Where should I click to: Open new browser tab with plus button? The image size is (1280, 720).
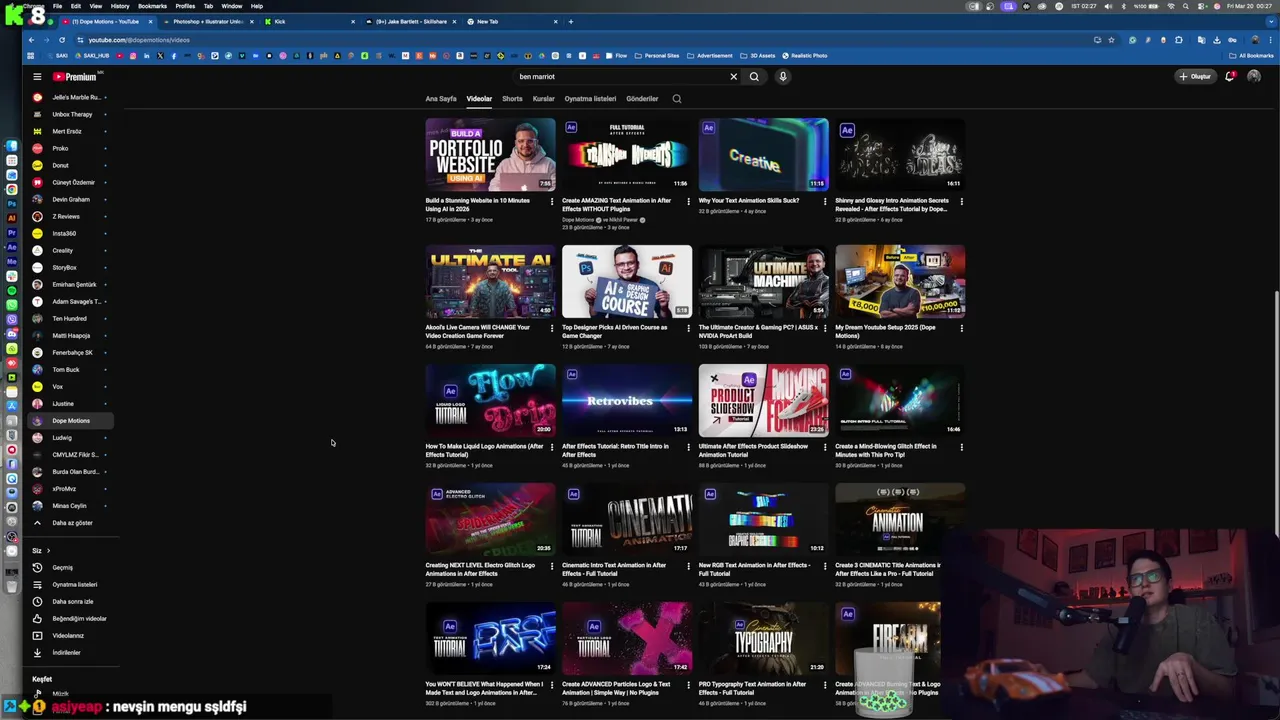(x=571, y=21)
